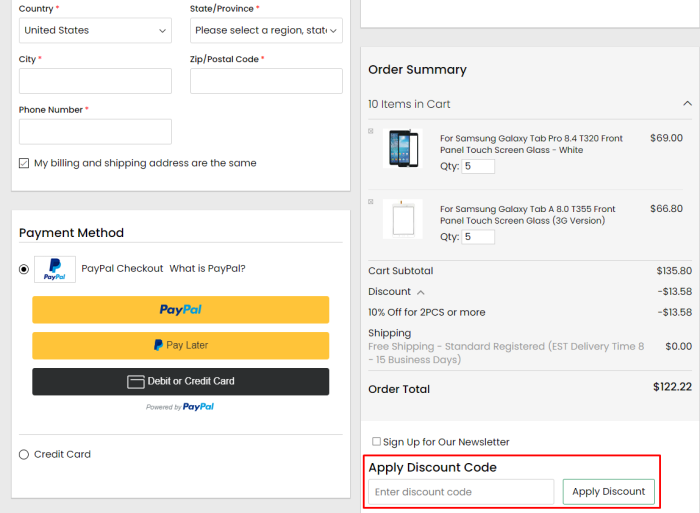Click the Payment Method heading
Screen dimensions: 700x513
point(71,233)
